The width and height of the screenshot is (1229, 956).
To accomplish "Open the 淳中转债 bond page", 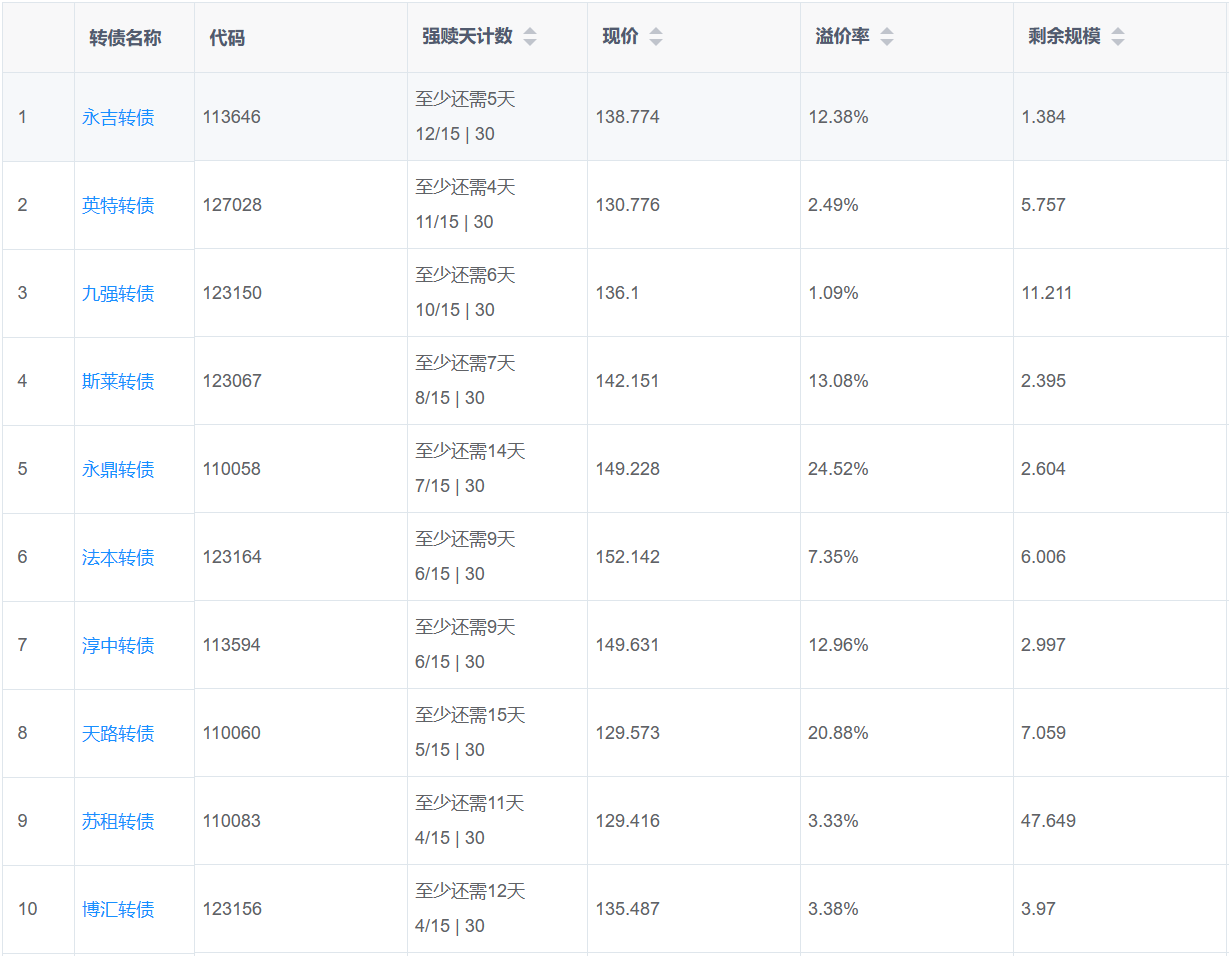I will tap(118, 646).
